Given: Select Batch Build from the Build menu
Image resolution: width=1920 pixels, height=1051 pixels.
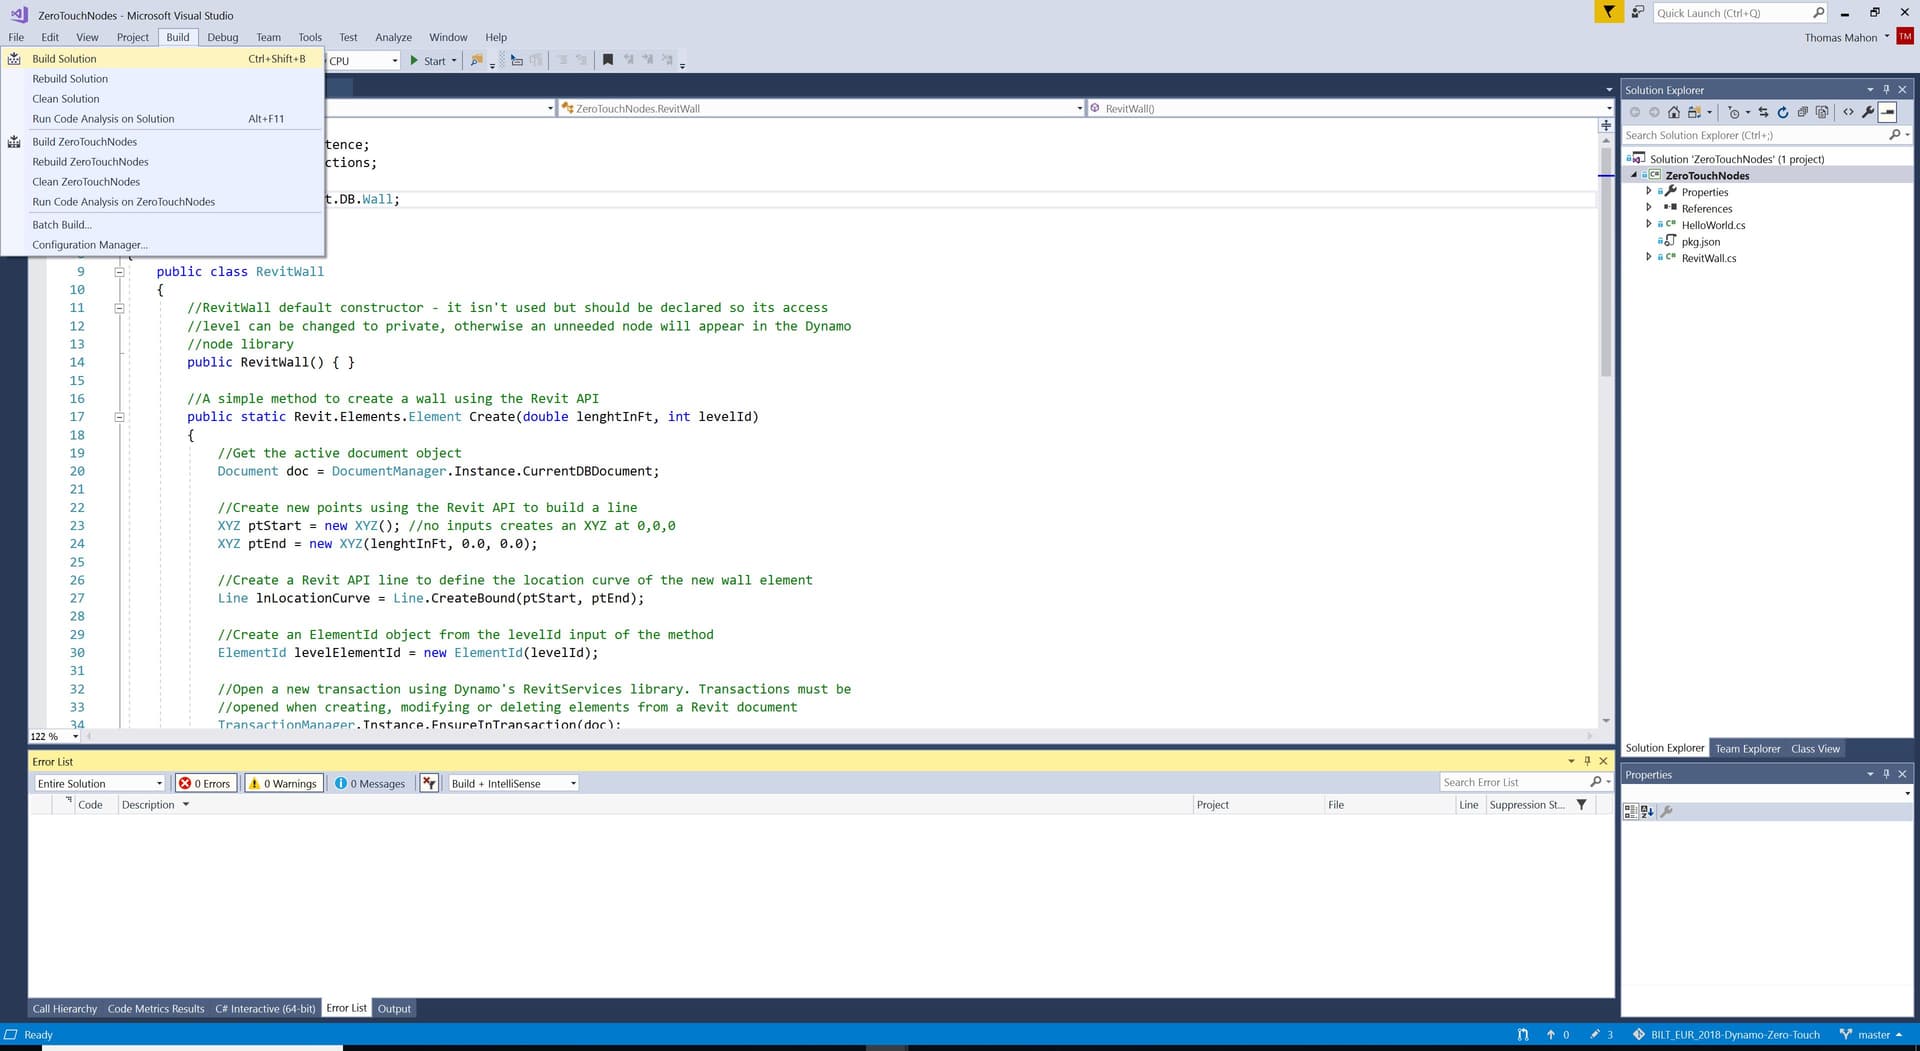Looking at the screenshot, I should click(x=61, y=224).
